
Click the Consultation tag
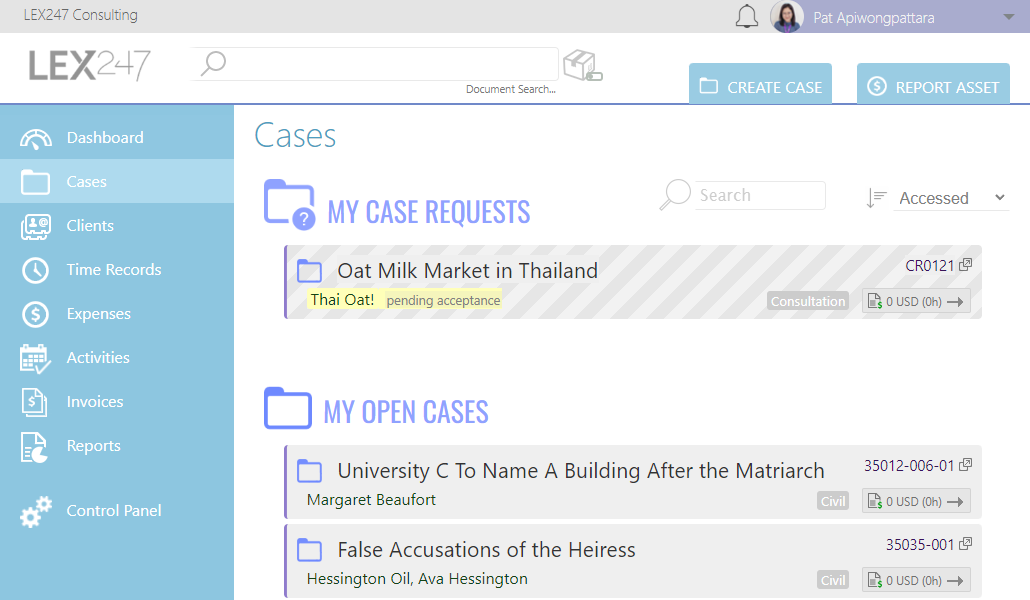(x=808, y=301)
